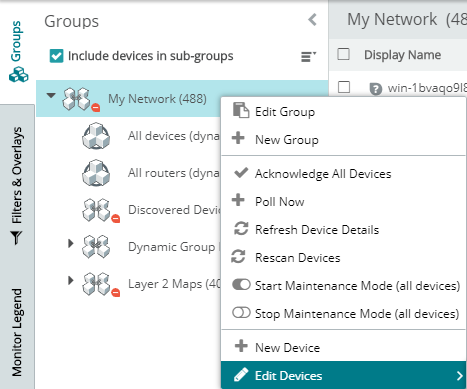Open device win-1bvaqo9l8 in the list
This screenshot has width=467, height=389.
click(x=427, y=88)
